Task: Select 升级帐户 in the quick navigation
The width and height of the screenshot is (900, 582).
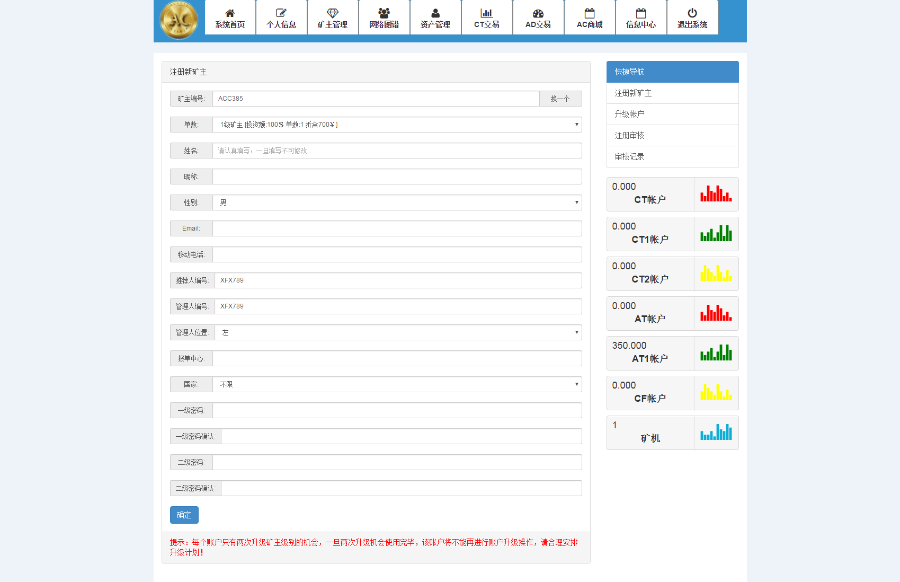Action: tap(672, 114)
